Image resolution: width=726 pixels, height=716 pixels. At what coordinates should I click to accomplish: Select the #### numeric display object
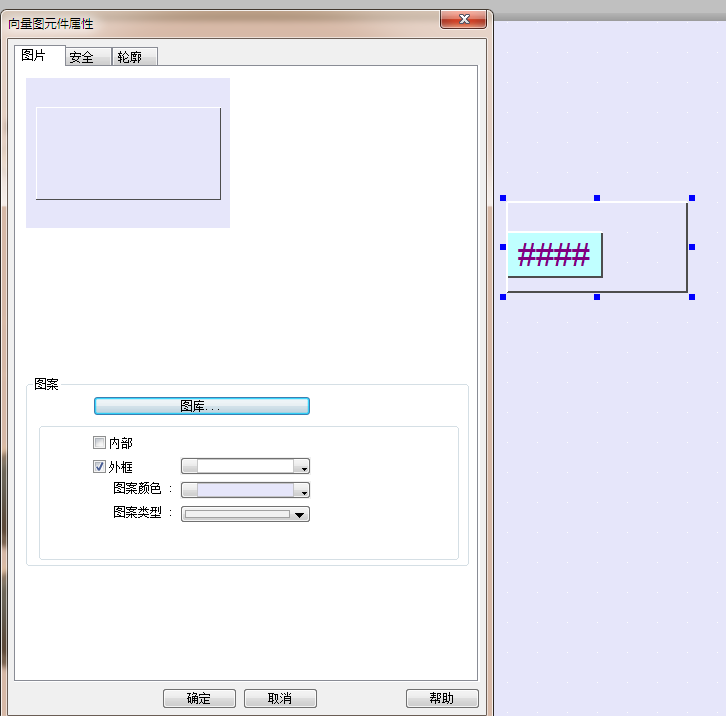[554, 254]
